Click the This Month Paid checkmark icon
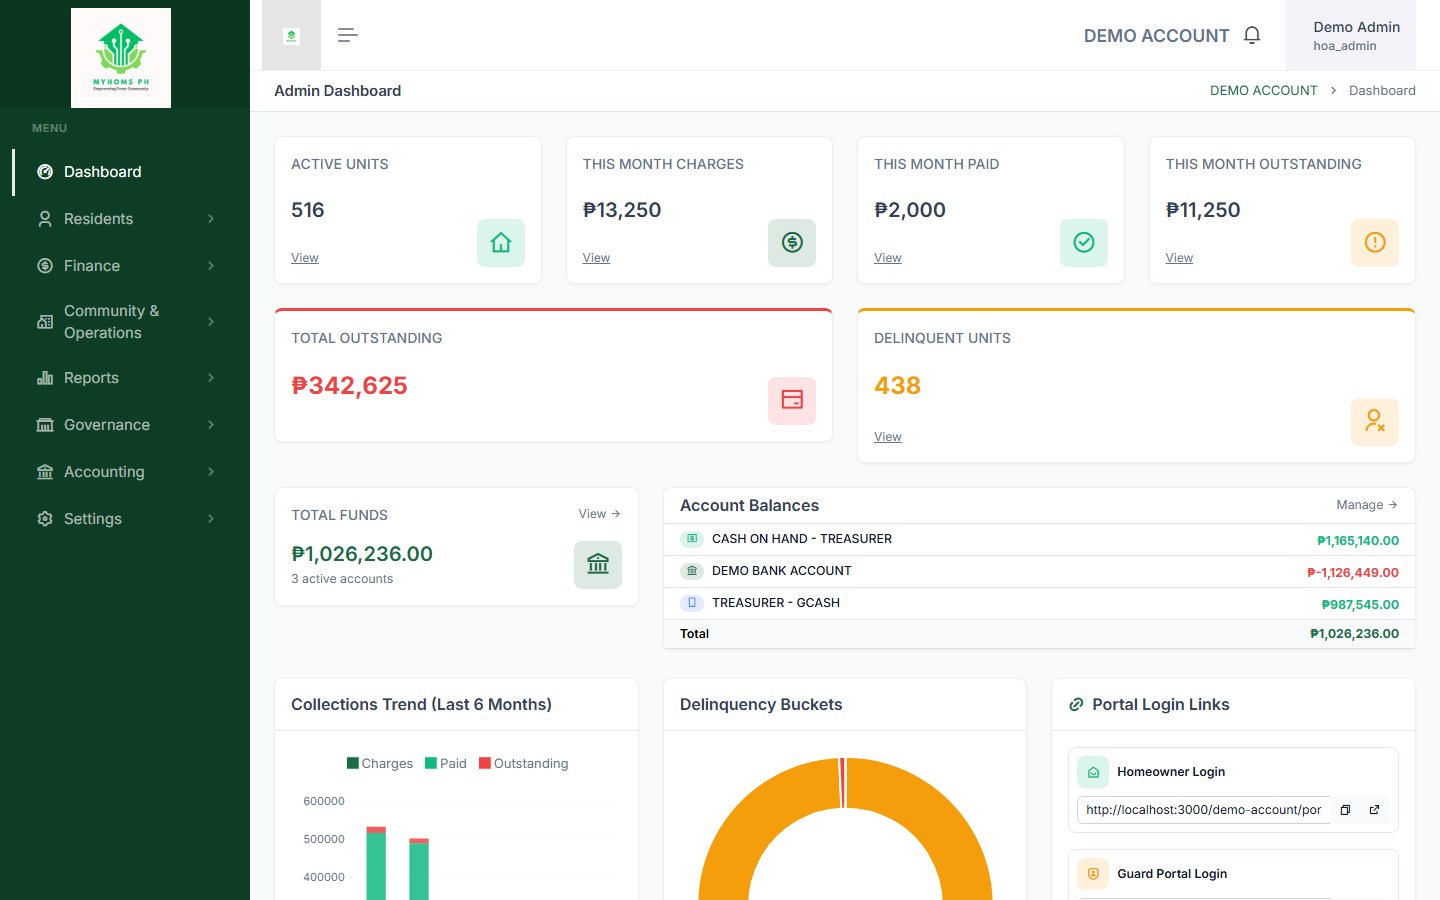The width and height of the screenshot is (1440, 900). pyautogui.click(x=1084, y=243)
